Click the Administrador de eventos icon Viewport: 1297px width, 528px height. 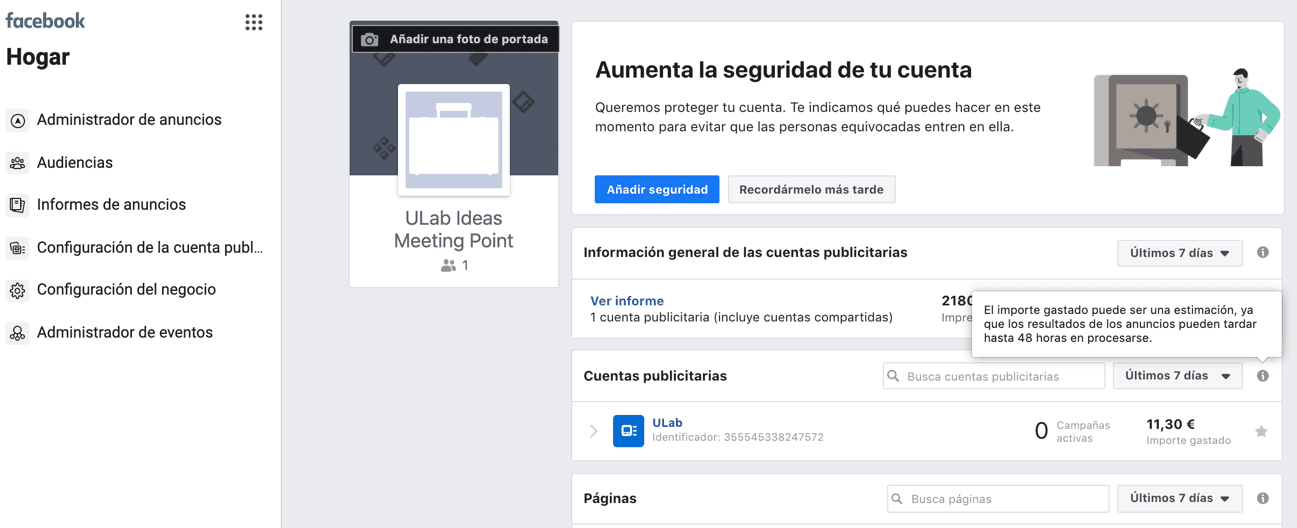[x=17, y=333]
